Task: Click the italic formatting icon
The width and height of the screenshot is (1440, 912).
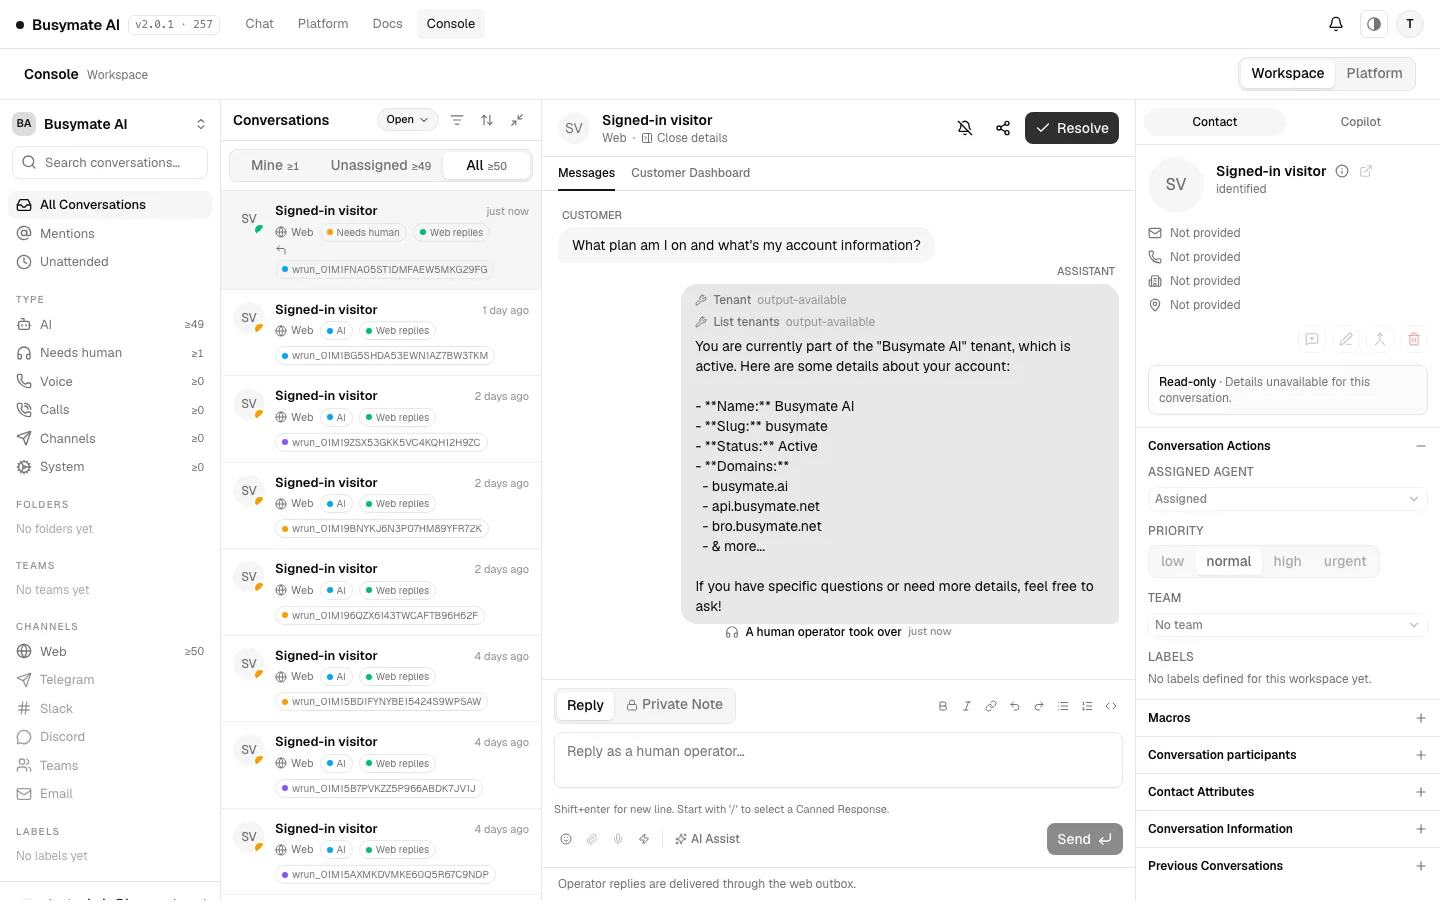Action: 967,706
